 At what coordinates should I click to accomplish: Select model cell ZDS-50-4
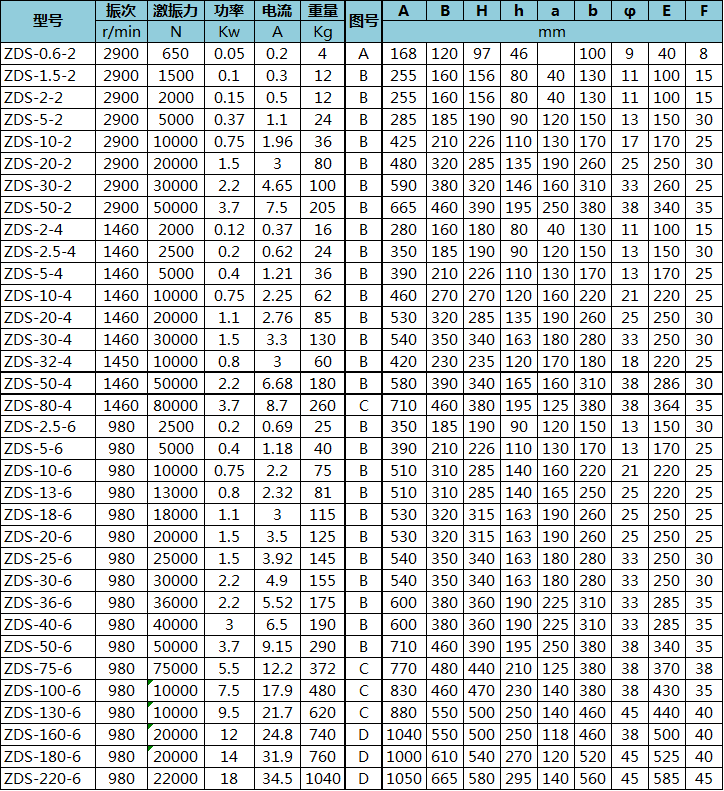(48, 384)
